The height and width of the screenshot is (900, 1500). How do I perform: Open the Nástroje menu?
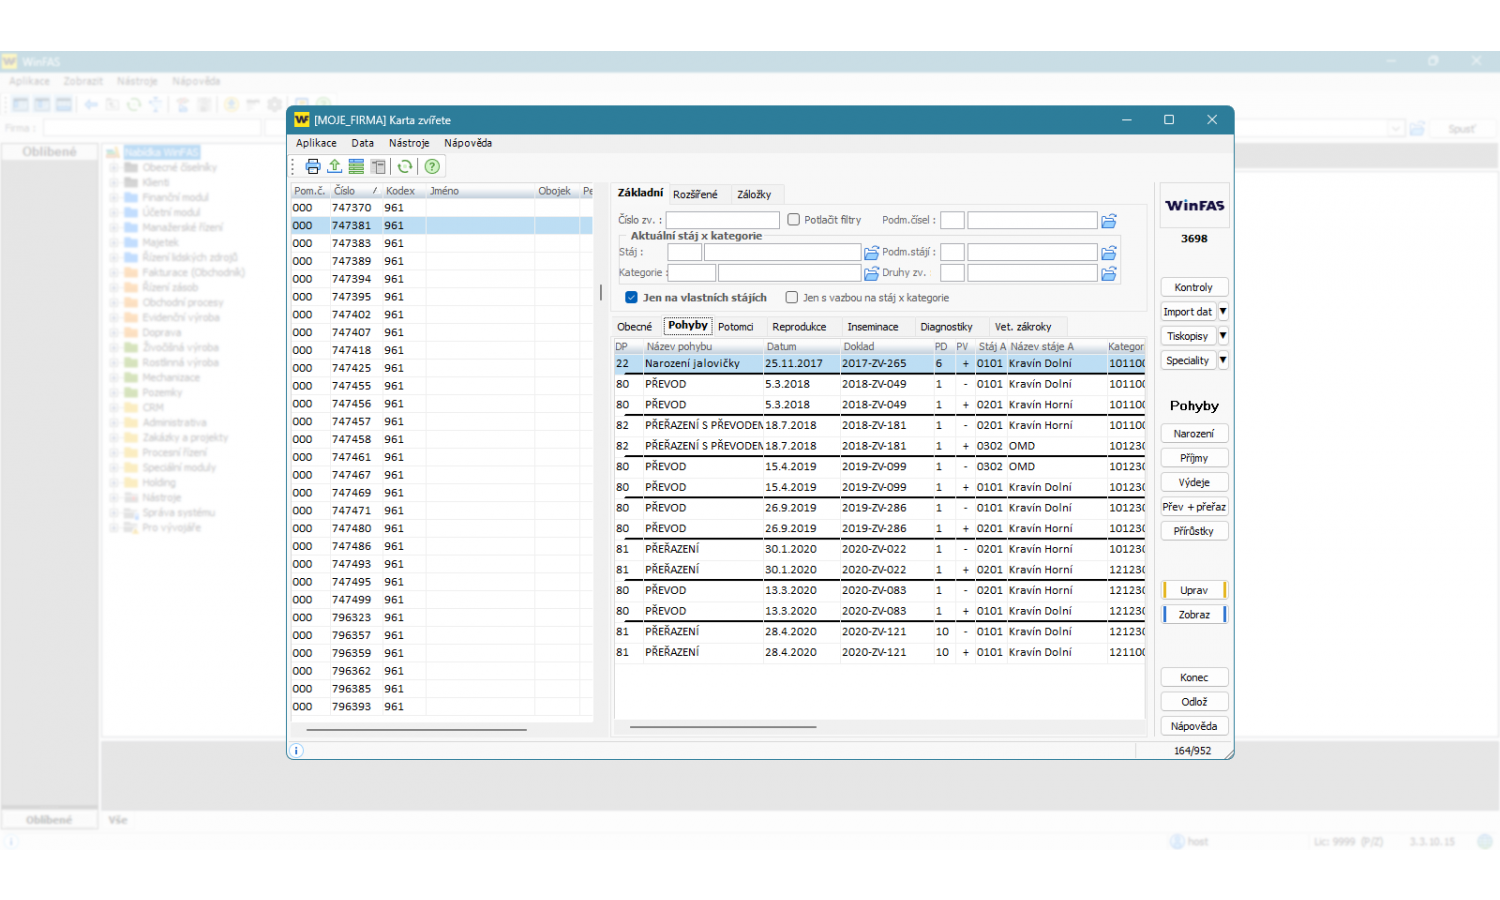click(409, 143)
